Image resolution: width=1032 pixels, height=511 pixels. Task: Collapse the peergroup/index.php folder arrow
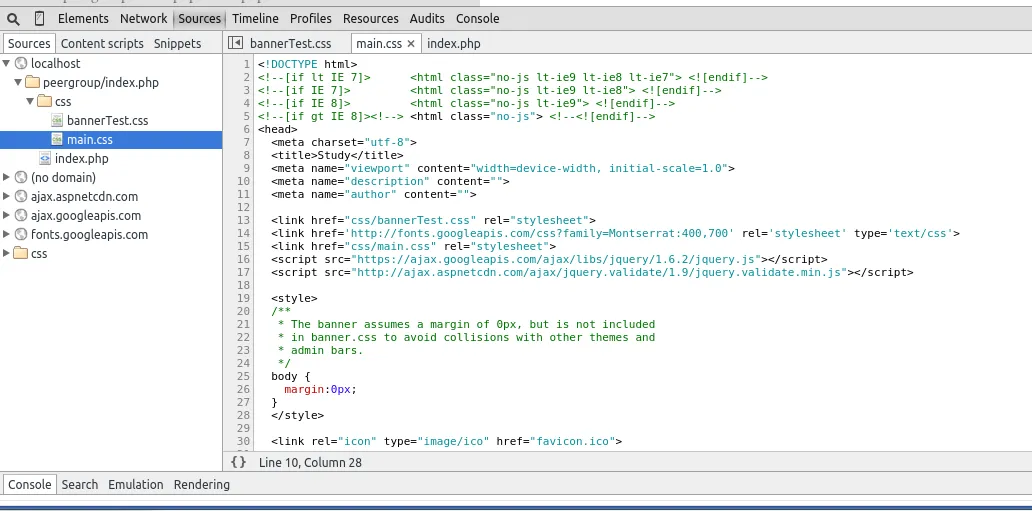[18, 82]
